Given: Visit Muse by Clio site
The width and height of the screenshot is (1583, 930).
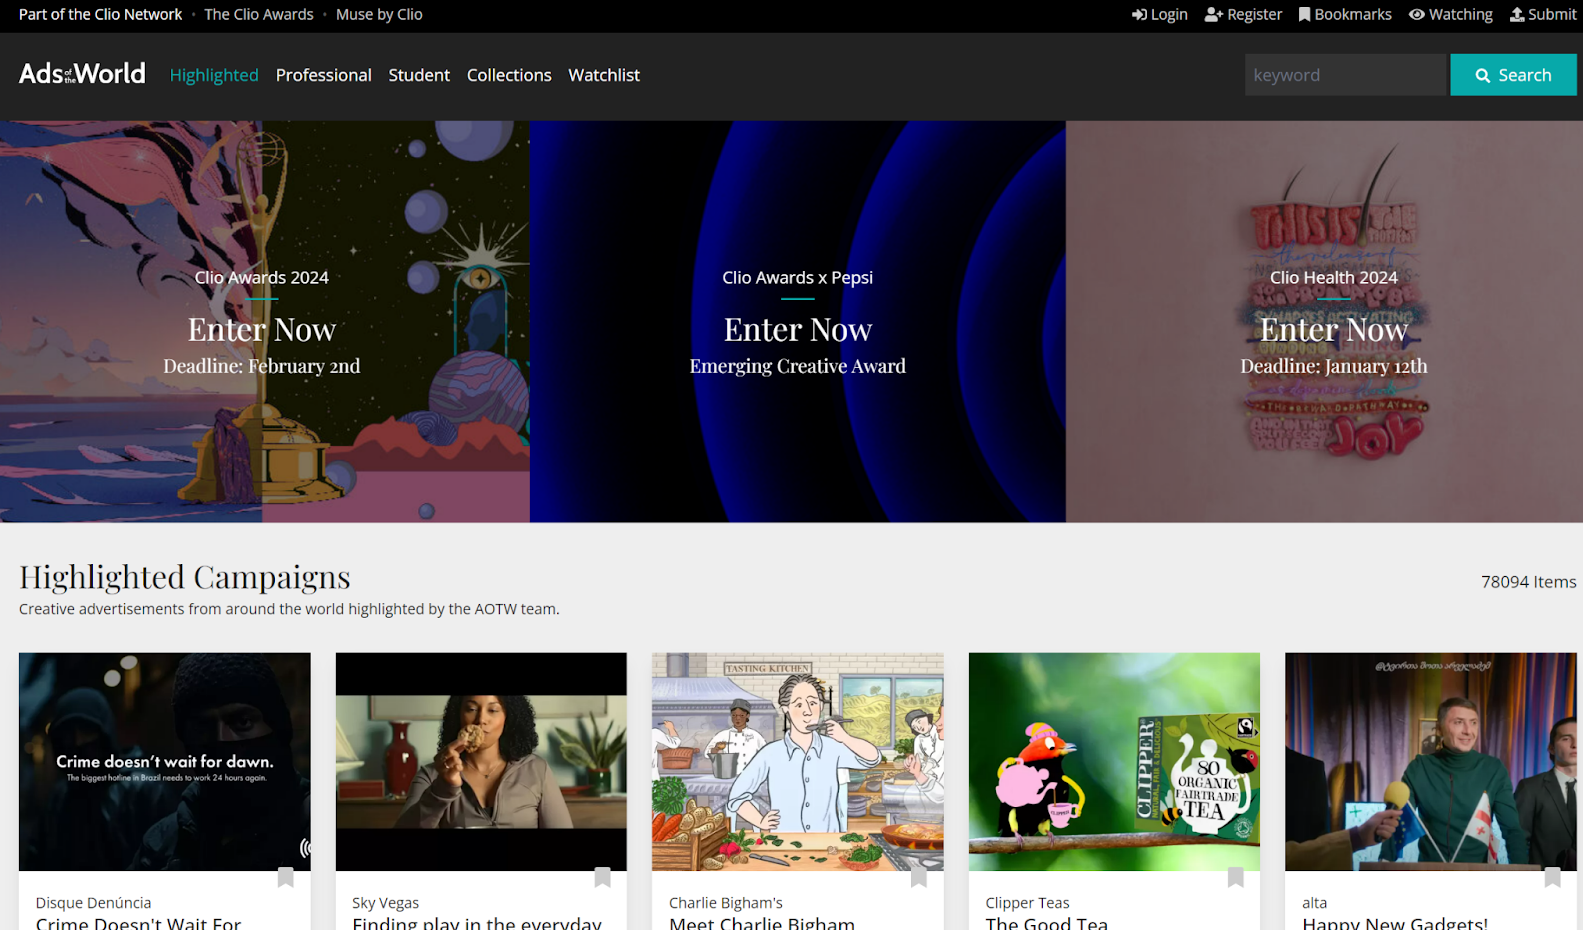Looking at the screenshot, I should click(x=379, y=14).
